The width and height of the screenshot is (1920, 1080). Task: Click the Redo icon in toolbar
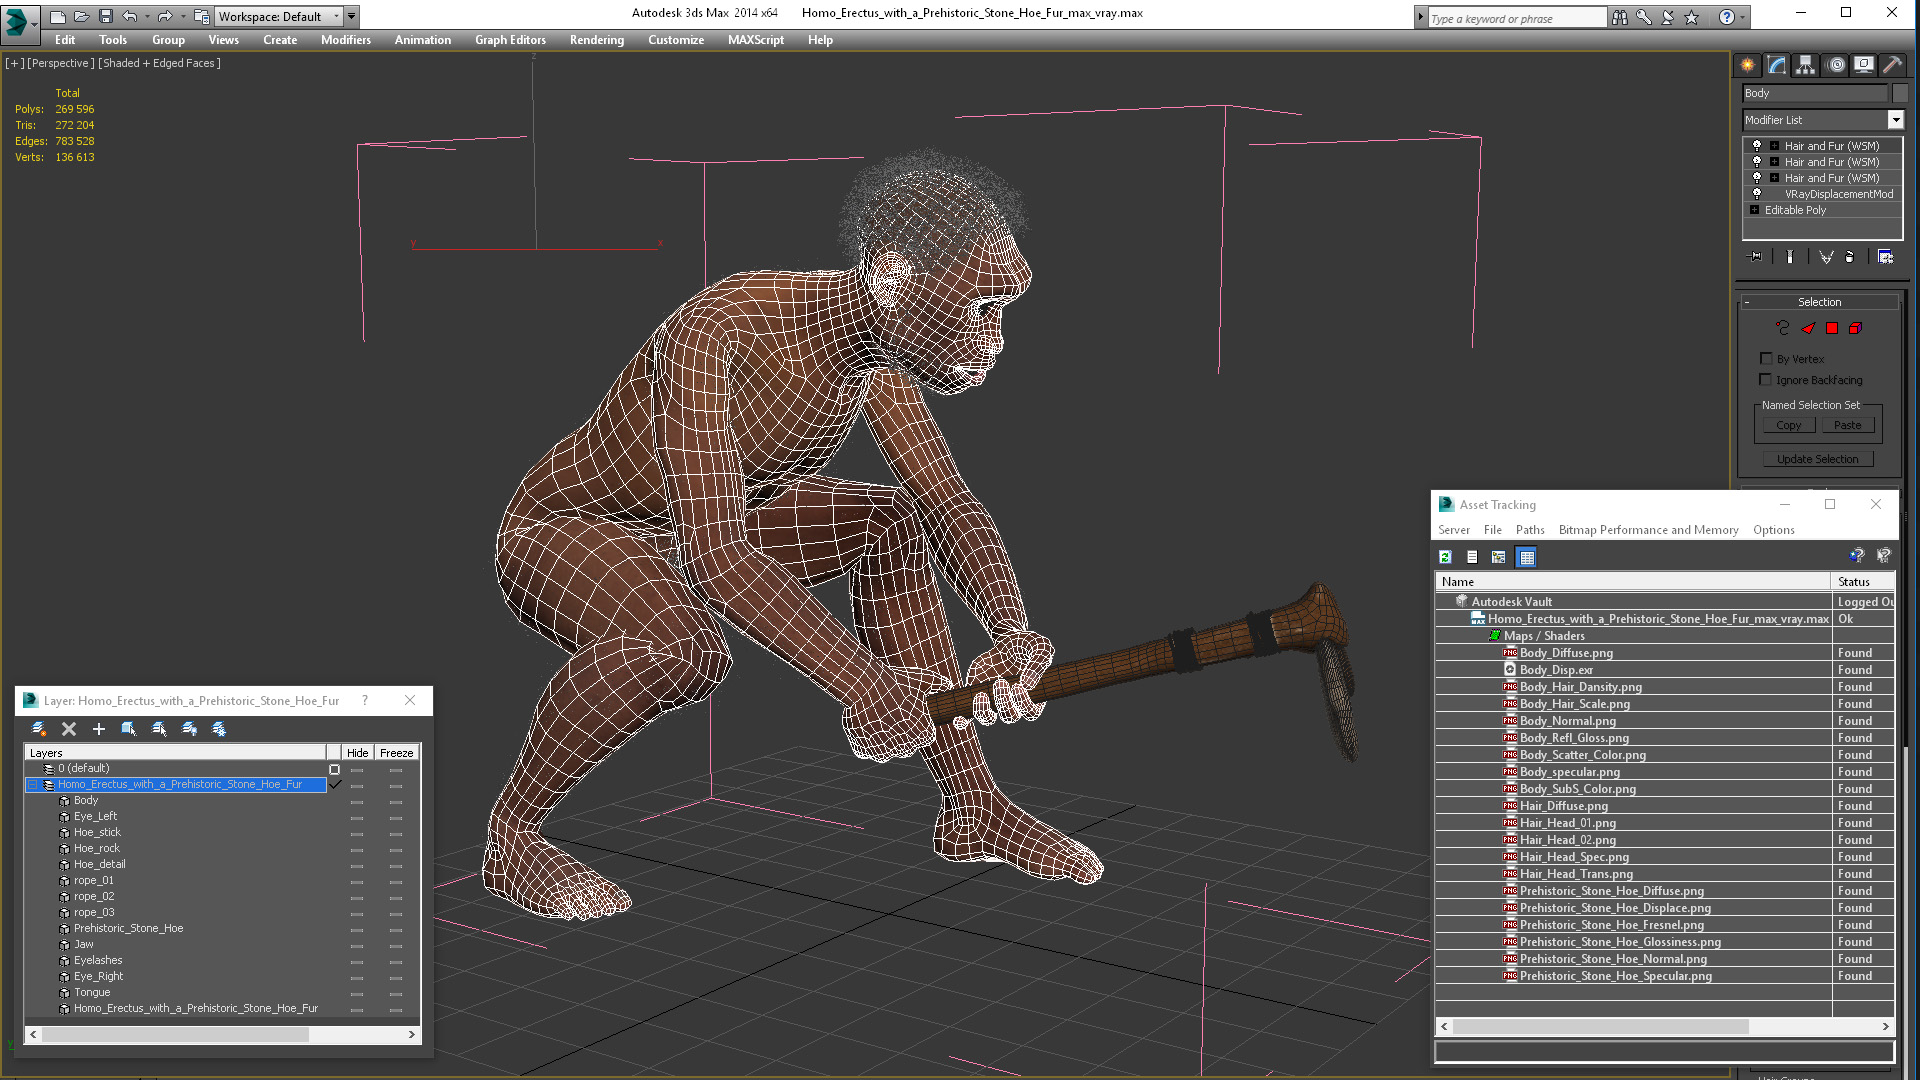coord(162,15)
